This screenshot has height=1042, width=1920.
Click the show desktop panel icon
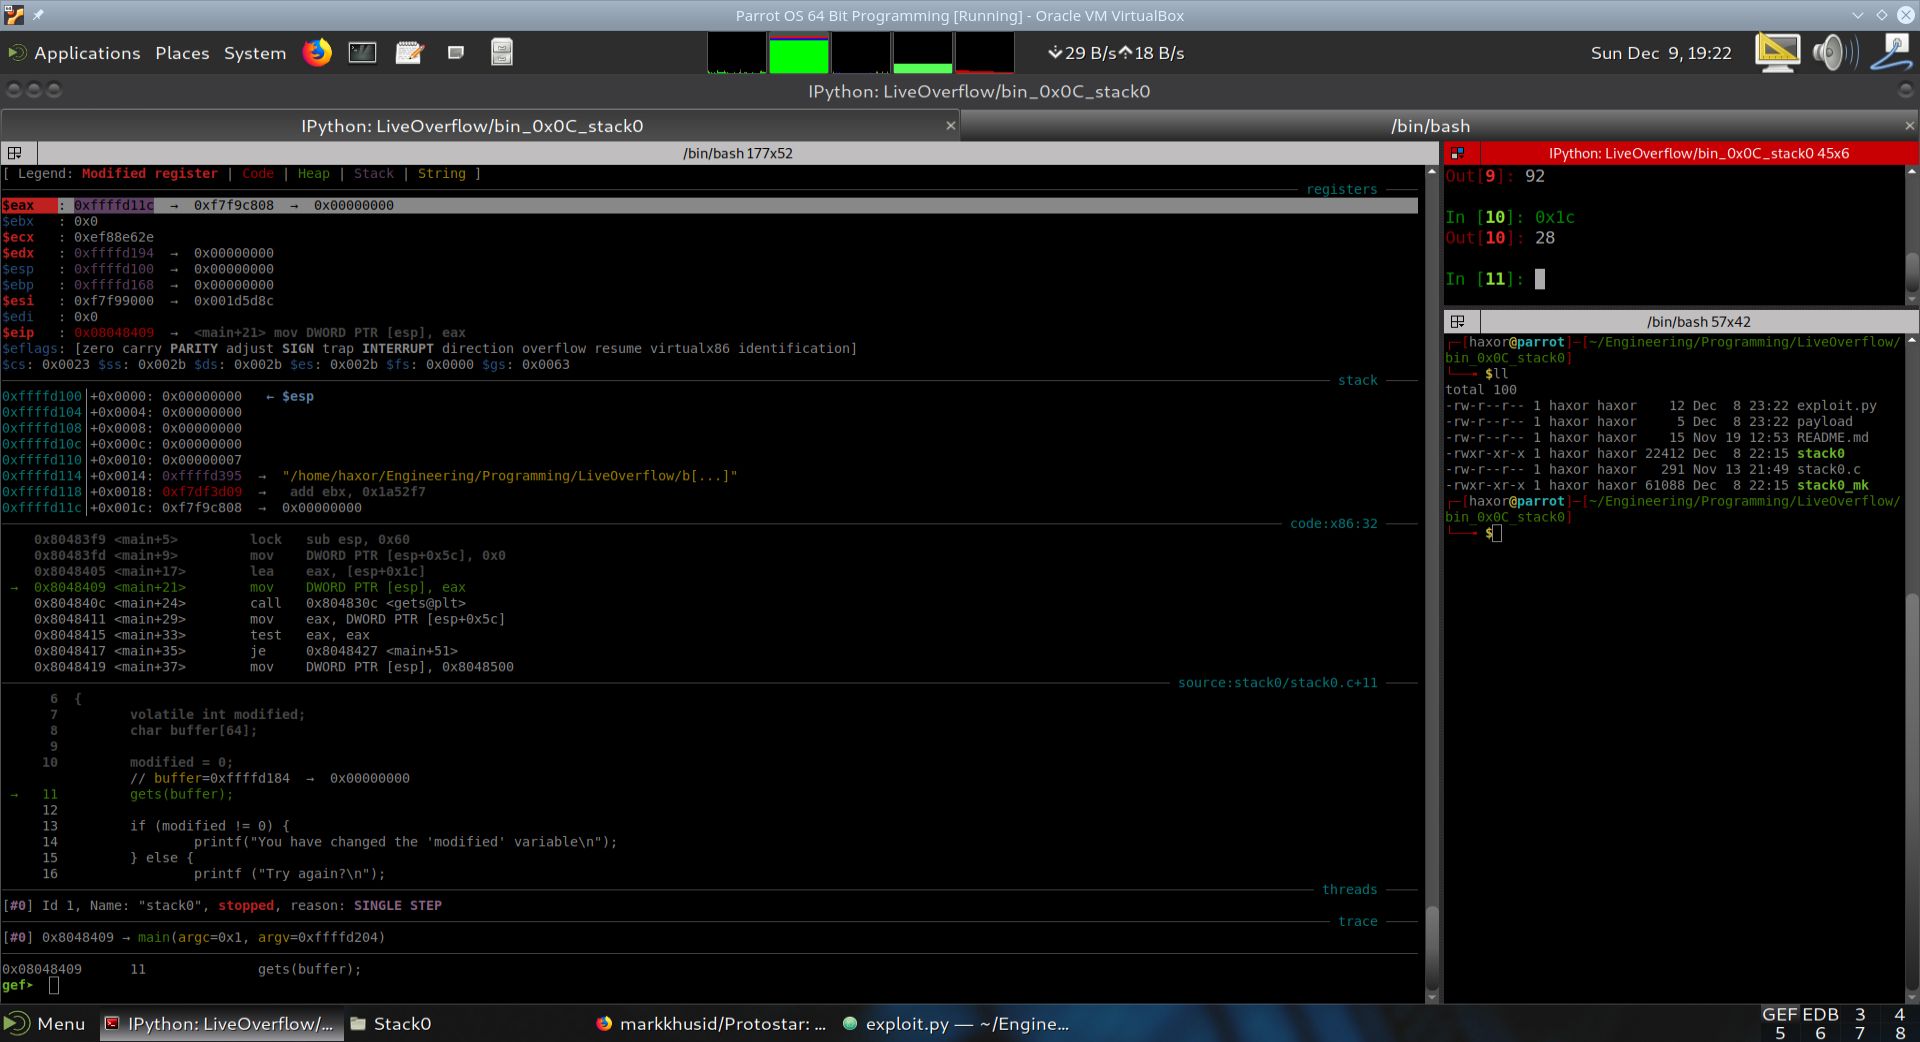coord(456,52)
